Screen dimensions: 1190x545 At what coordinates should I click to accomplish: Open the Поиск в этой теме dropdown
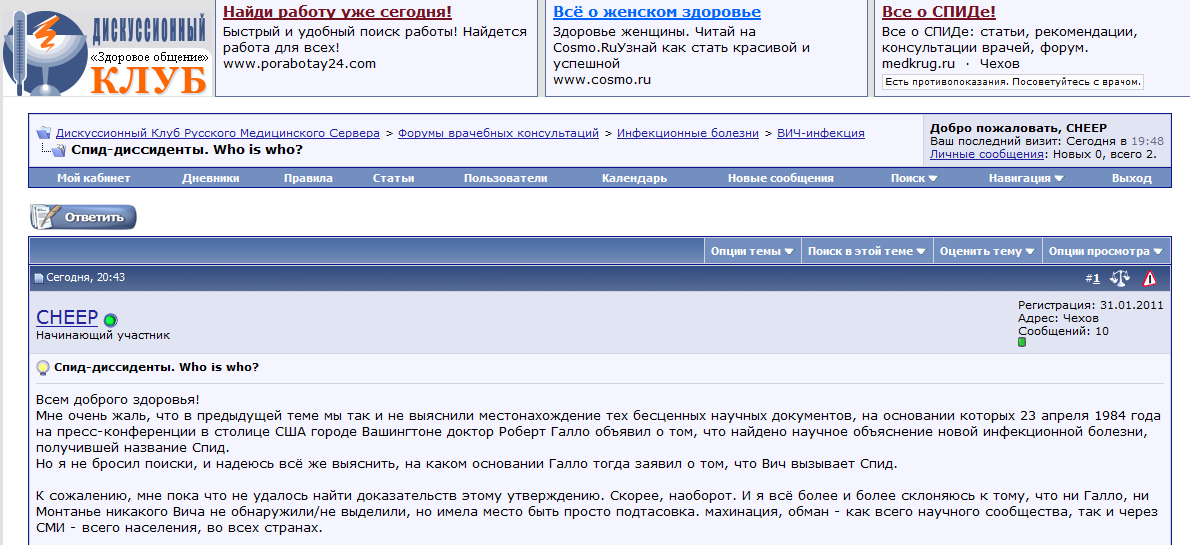pyautogui.click(x=866, y=251)
